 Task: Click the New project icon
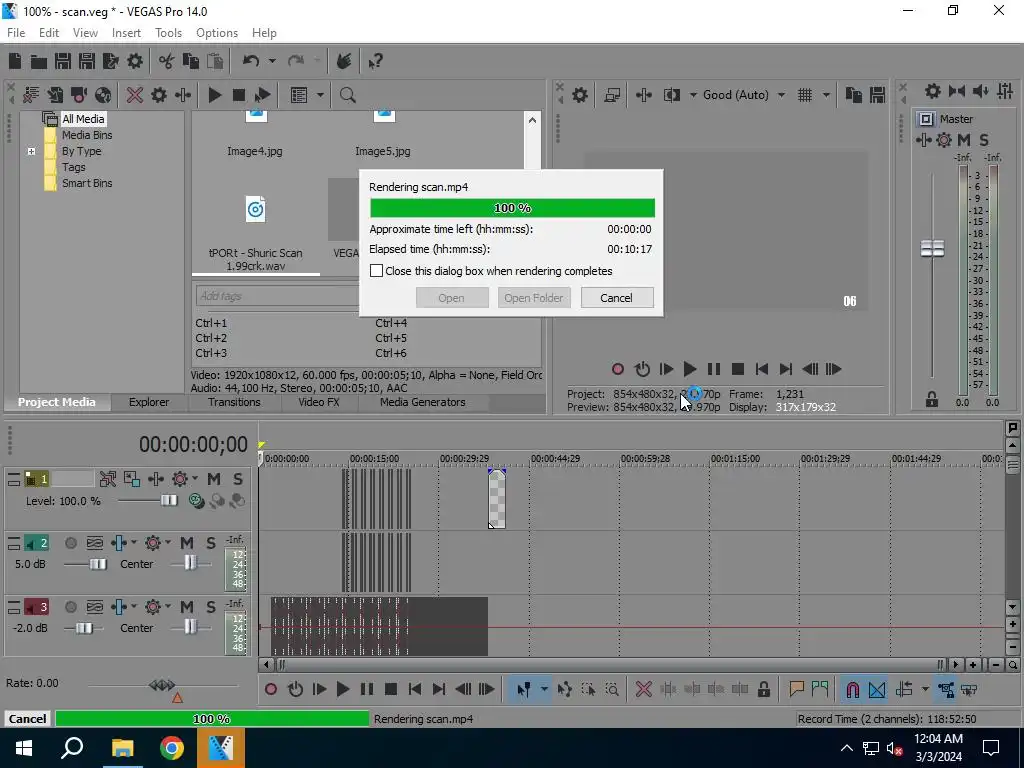15,61
